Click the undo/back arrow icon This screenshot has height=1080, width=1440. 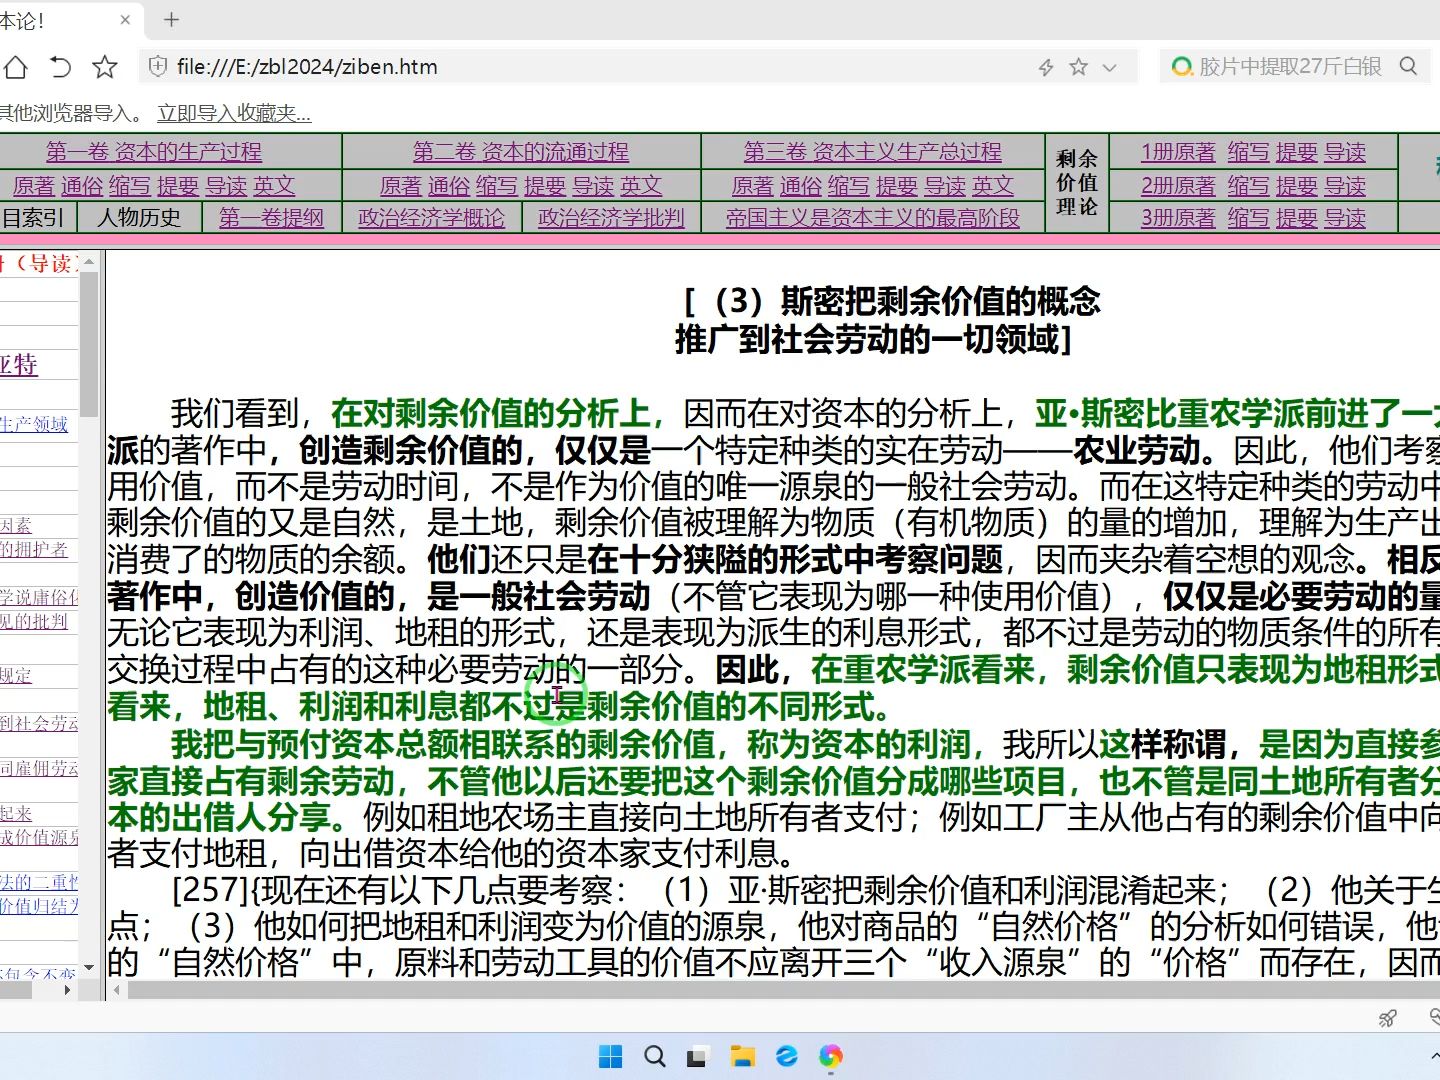coord(60,67)
